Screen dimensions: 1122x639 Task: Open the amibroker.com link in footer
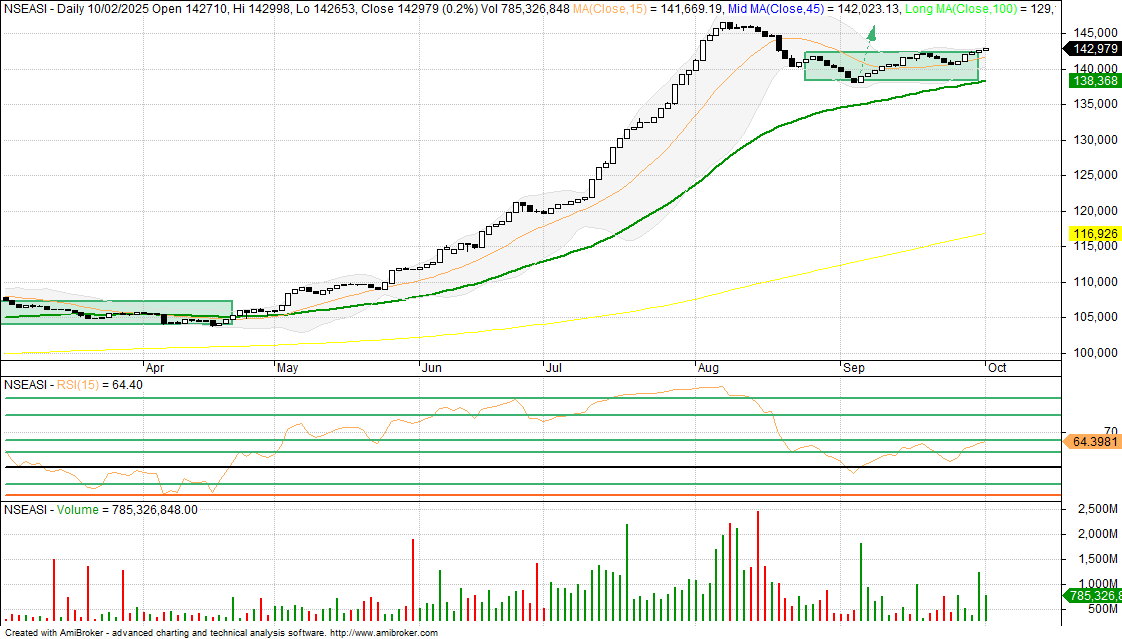384,633
